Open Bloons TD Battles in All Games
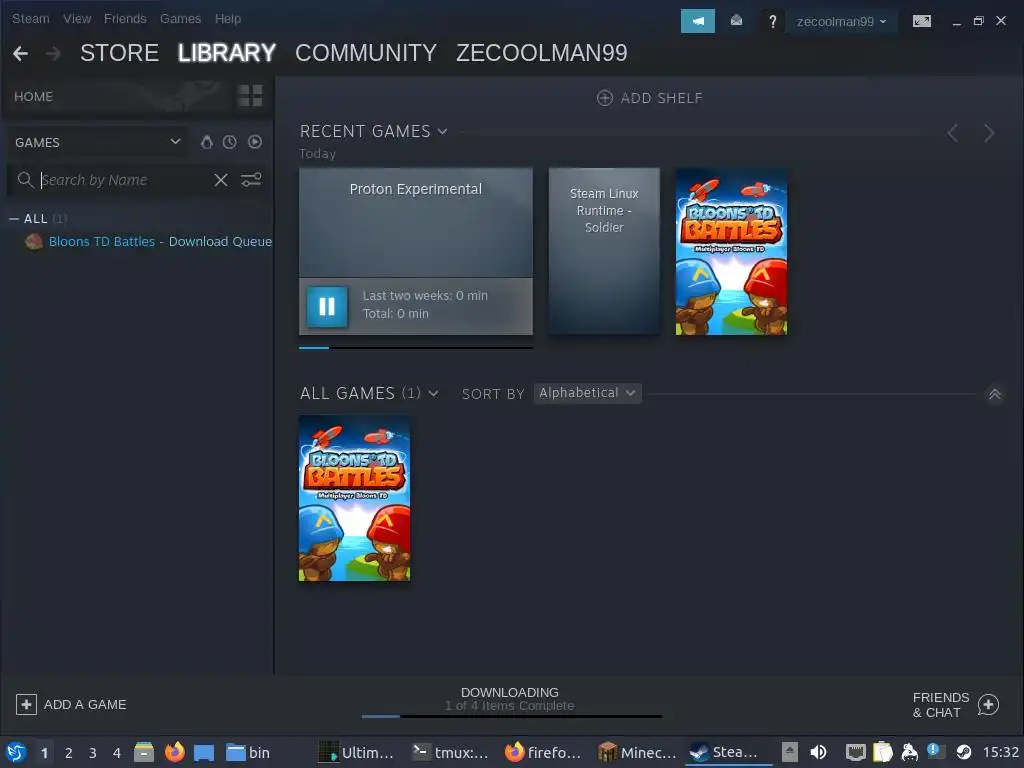This screenshot has height=768, width=1024. pyautogui.click(x=355, y=498)
